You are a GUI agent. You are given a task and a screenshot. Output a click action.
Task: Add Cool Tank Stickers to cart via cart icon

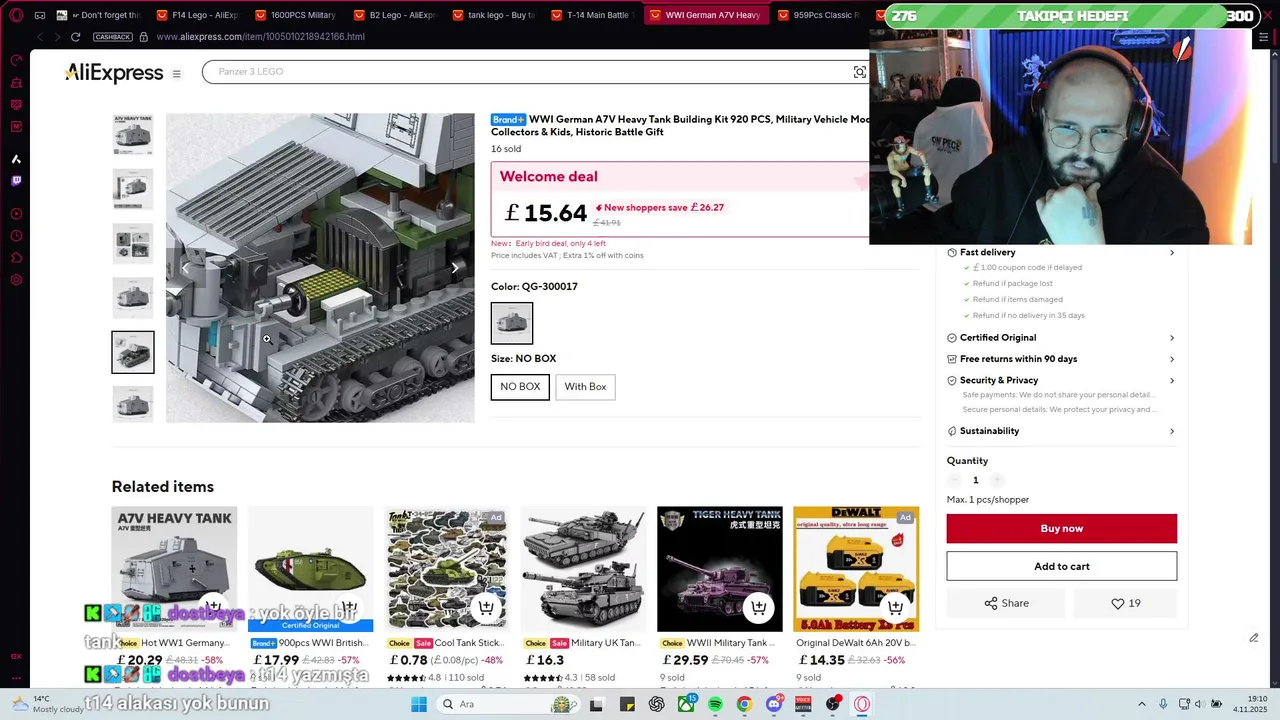(x=486, y=607)
